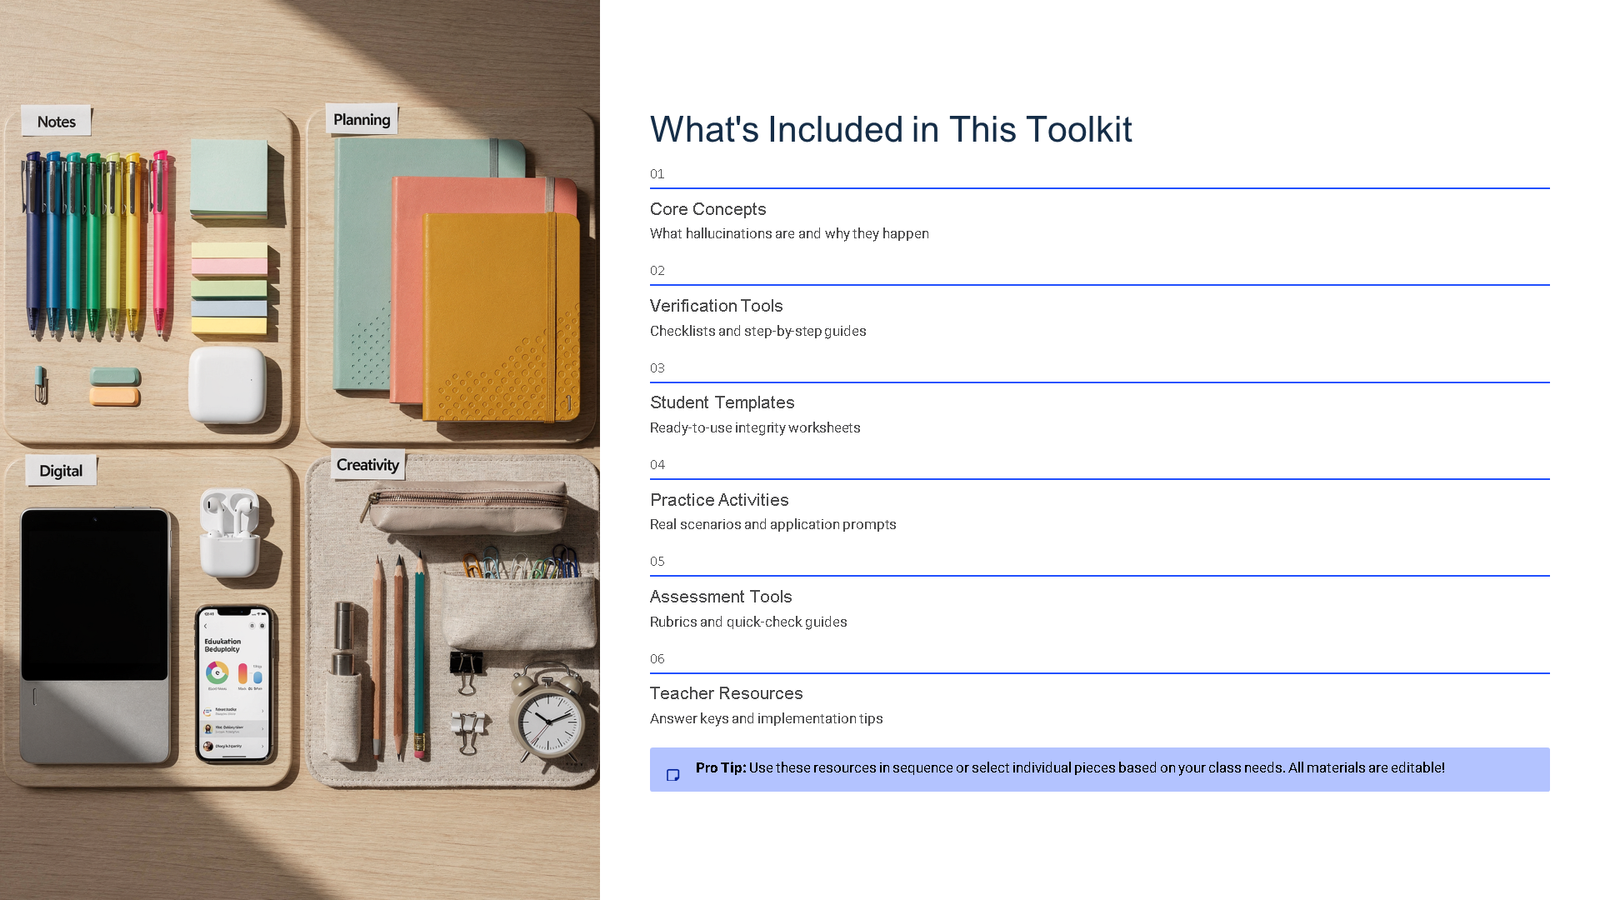Click the smartphone screen in the photo
This screenshot has width=1600, height=900.
click(x=233, y=684)
